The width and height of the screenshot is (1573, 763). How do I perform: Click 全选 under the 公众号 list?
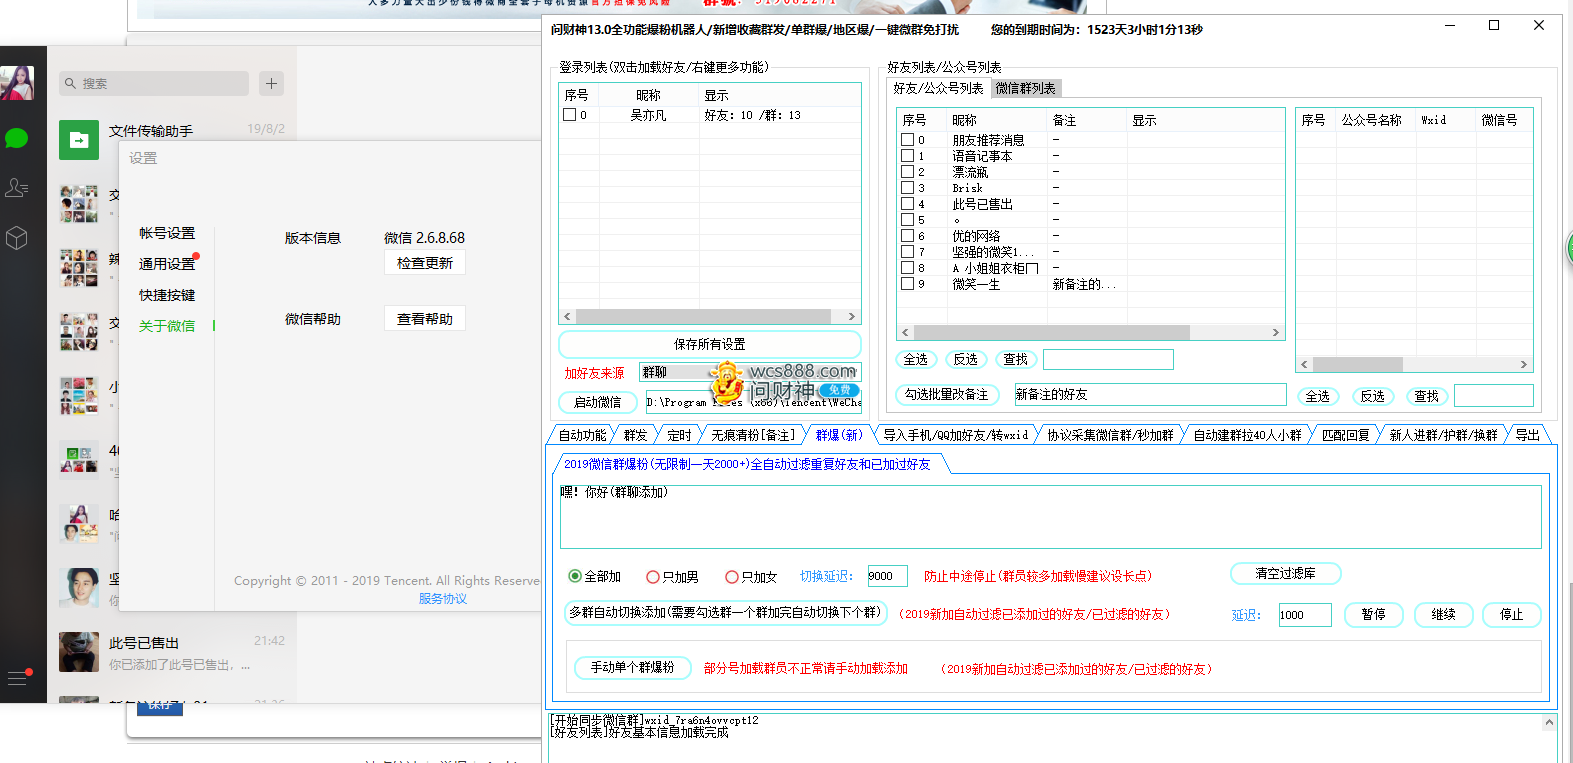[x=1318, y=396]
